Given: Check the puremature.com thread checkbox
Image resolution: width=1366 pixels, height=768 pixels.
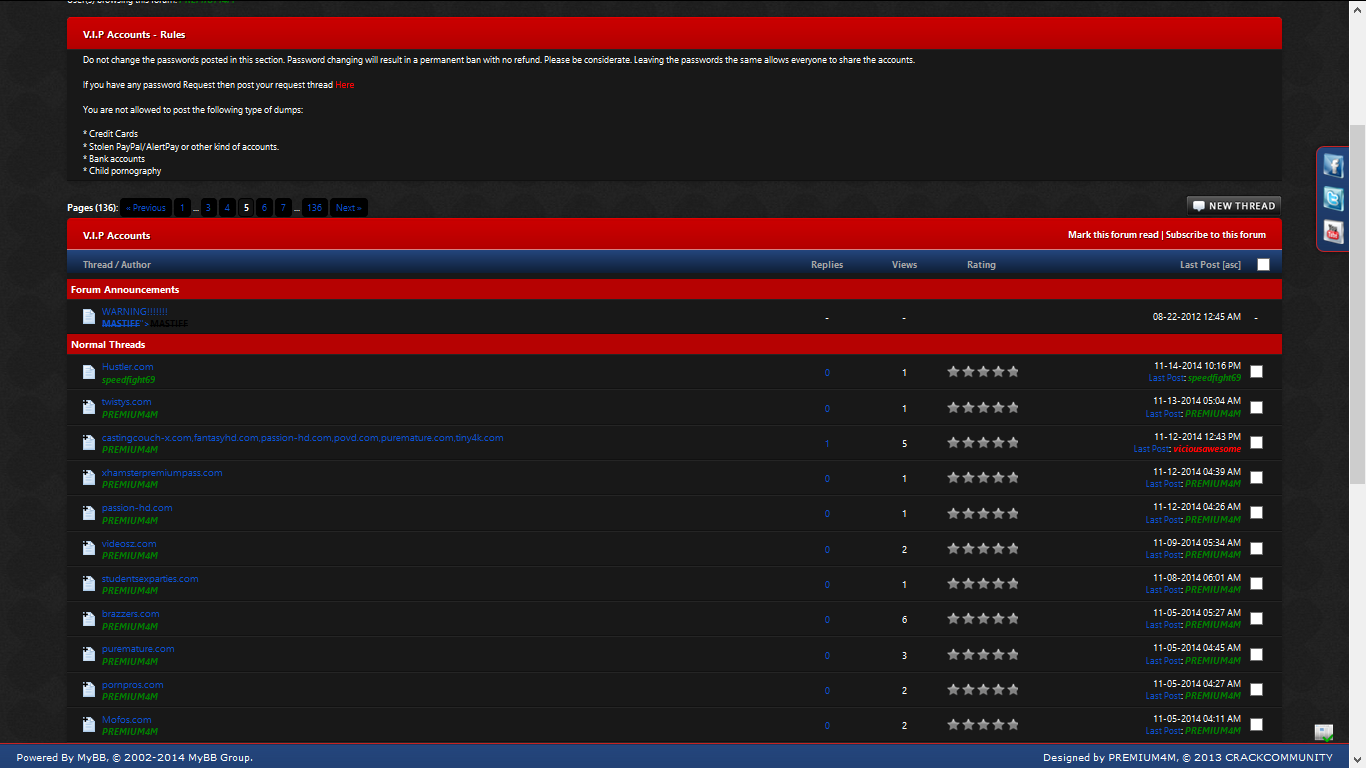Looking at the screenshot, I should click(1256, 654).
